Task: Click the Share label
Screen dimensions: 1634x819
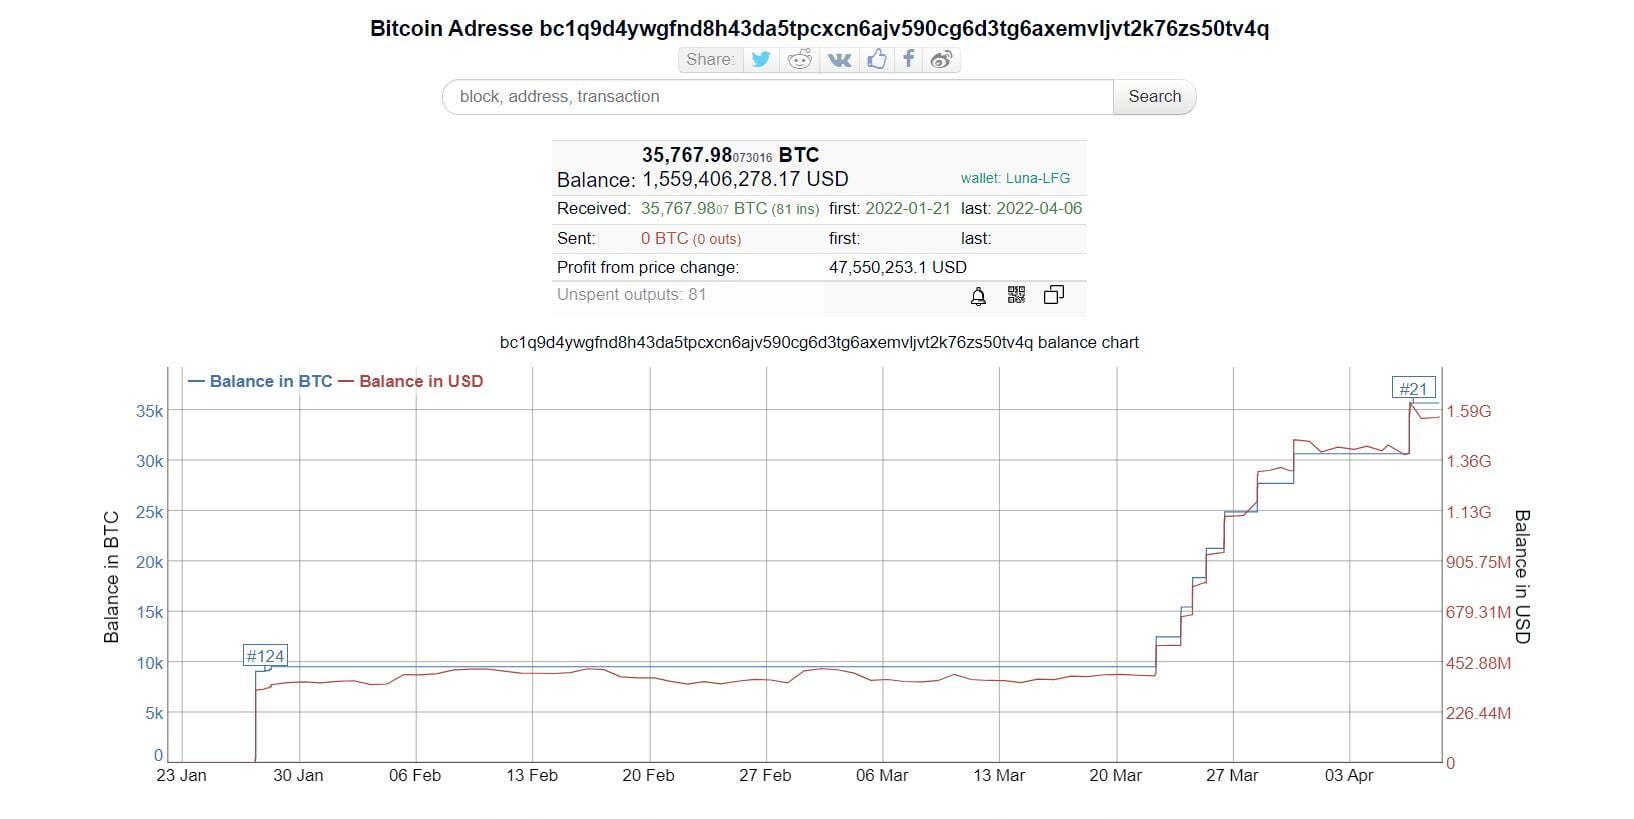Action: click(710, 59)
